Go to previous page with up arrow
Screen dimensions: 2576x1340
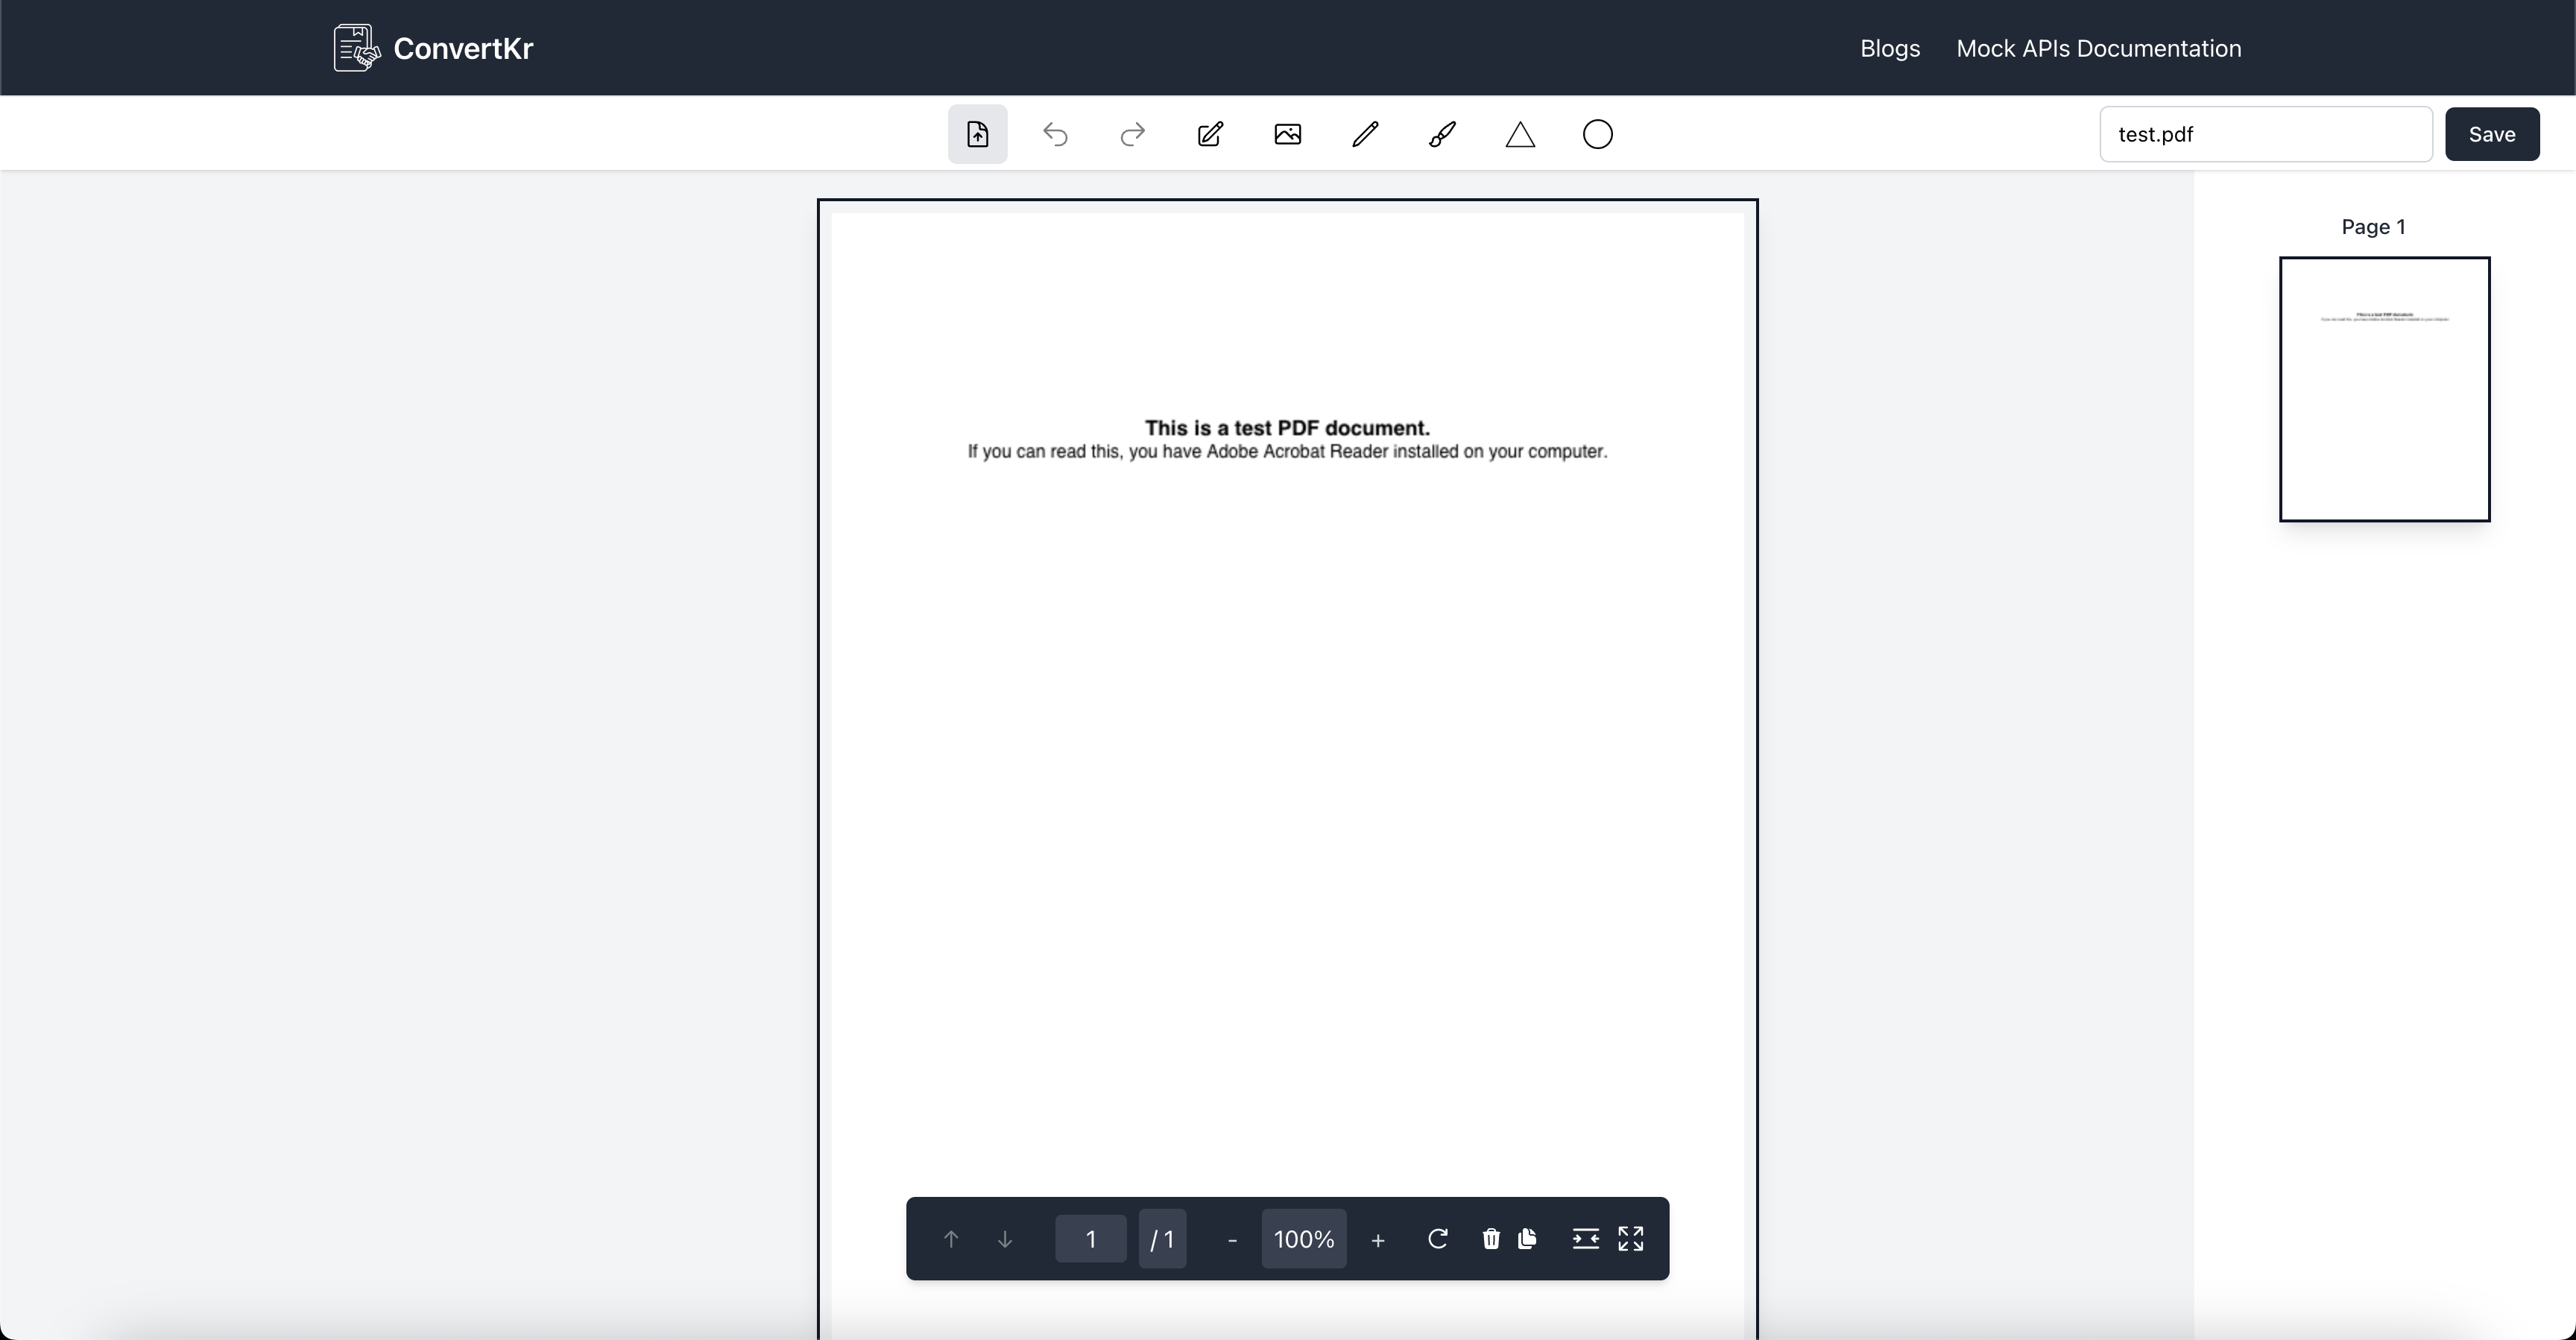951,1239
